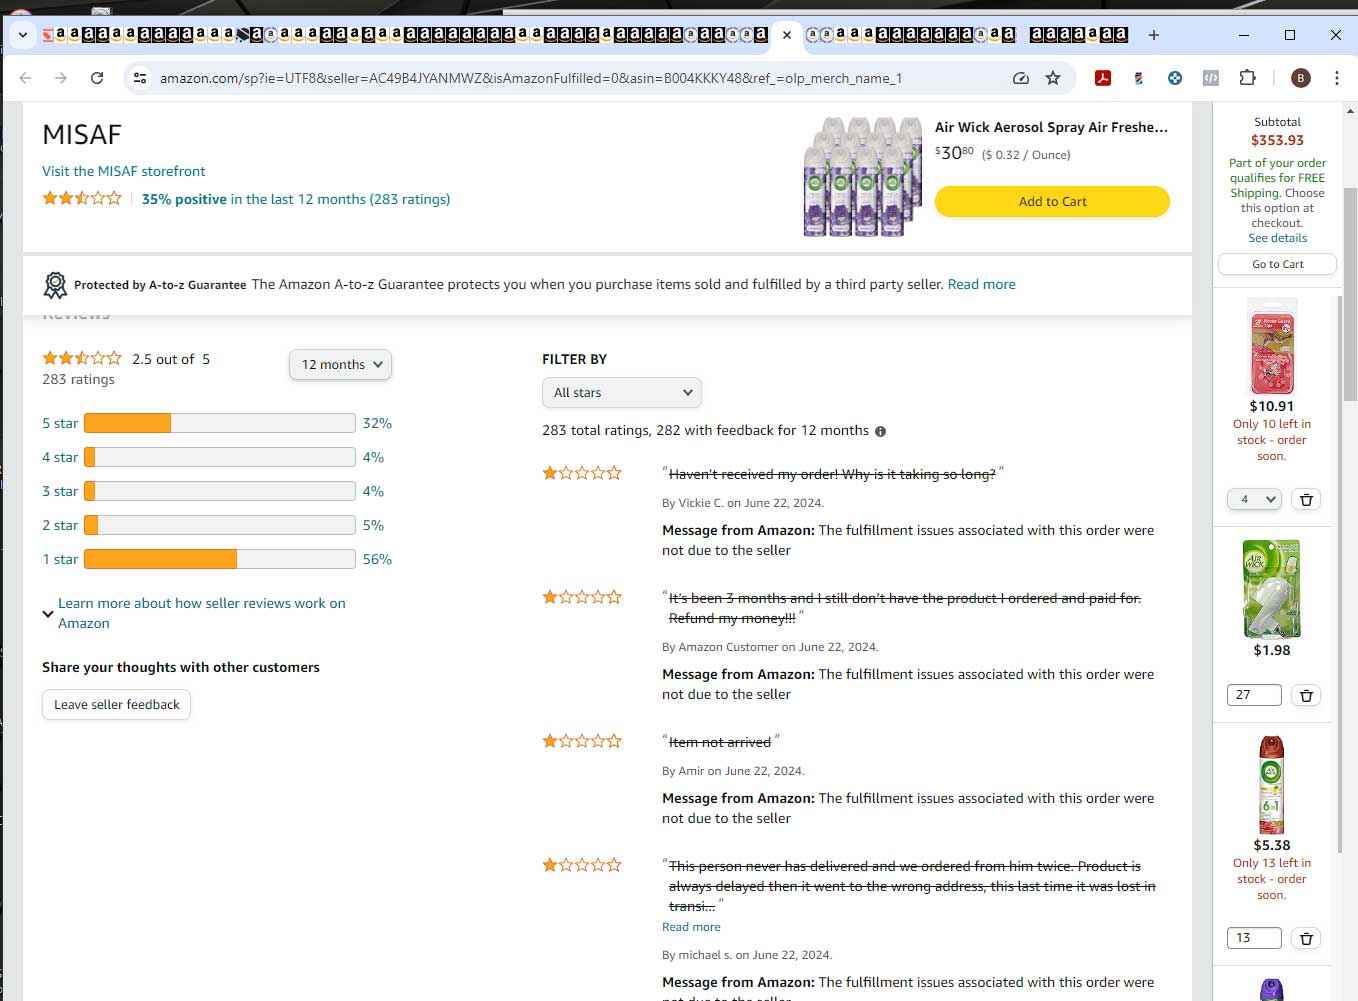Reload the current Amazon page
Image resolution: width=1358 pixels, height=1001 pixels.
point(97,78)
